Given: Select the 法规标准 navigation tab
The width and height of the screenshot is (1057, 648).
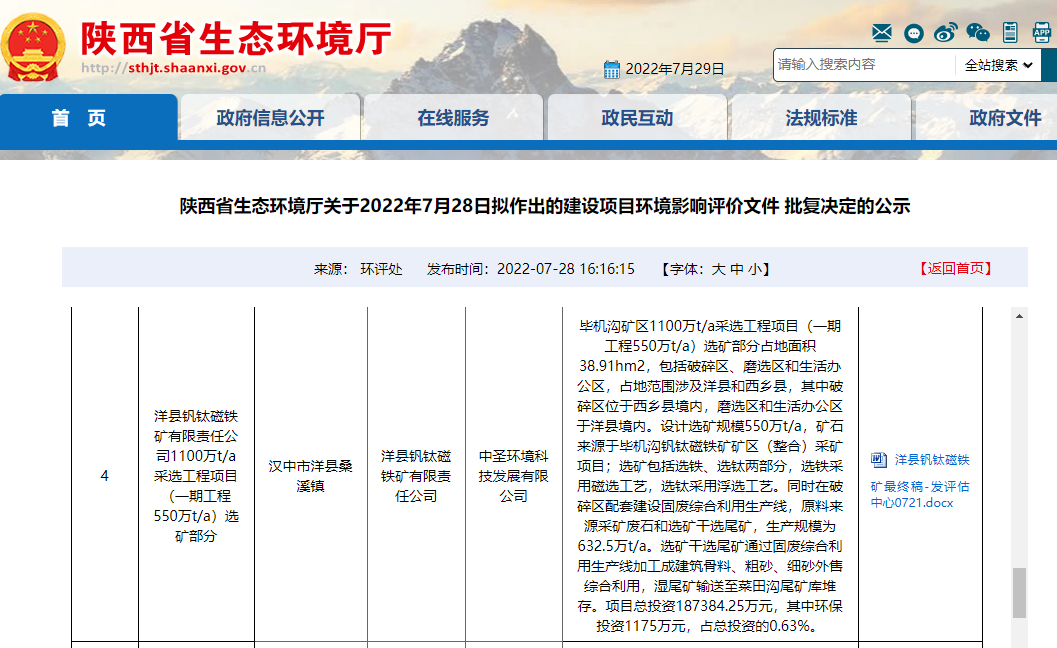Looking at the screenshot, I should 821,118.
